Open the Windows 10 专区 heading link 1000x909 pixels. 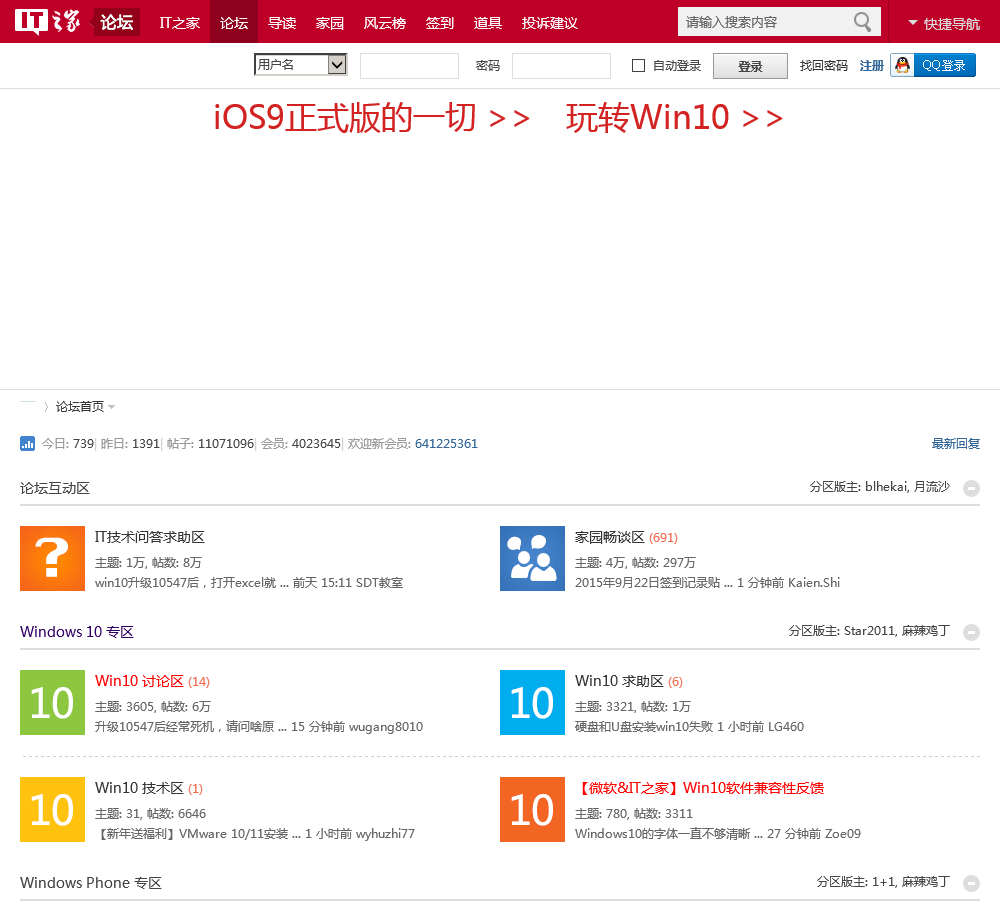77,632
